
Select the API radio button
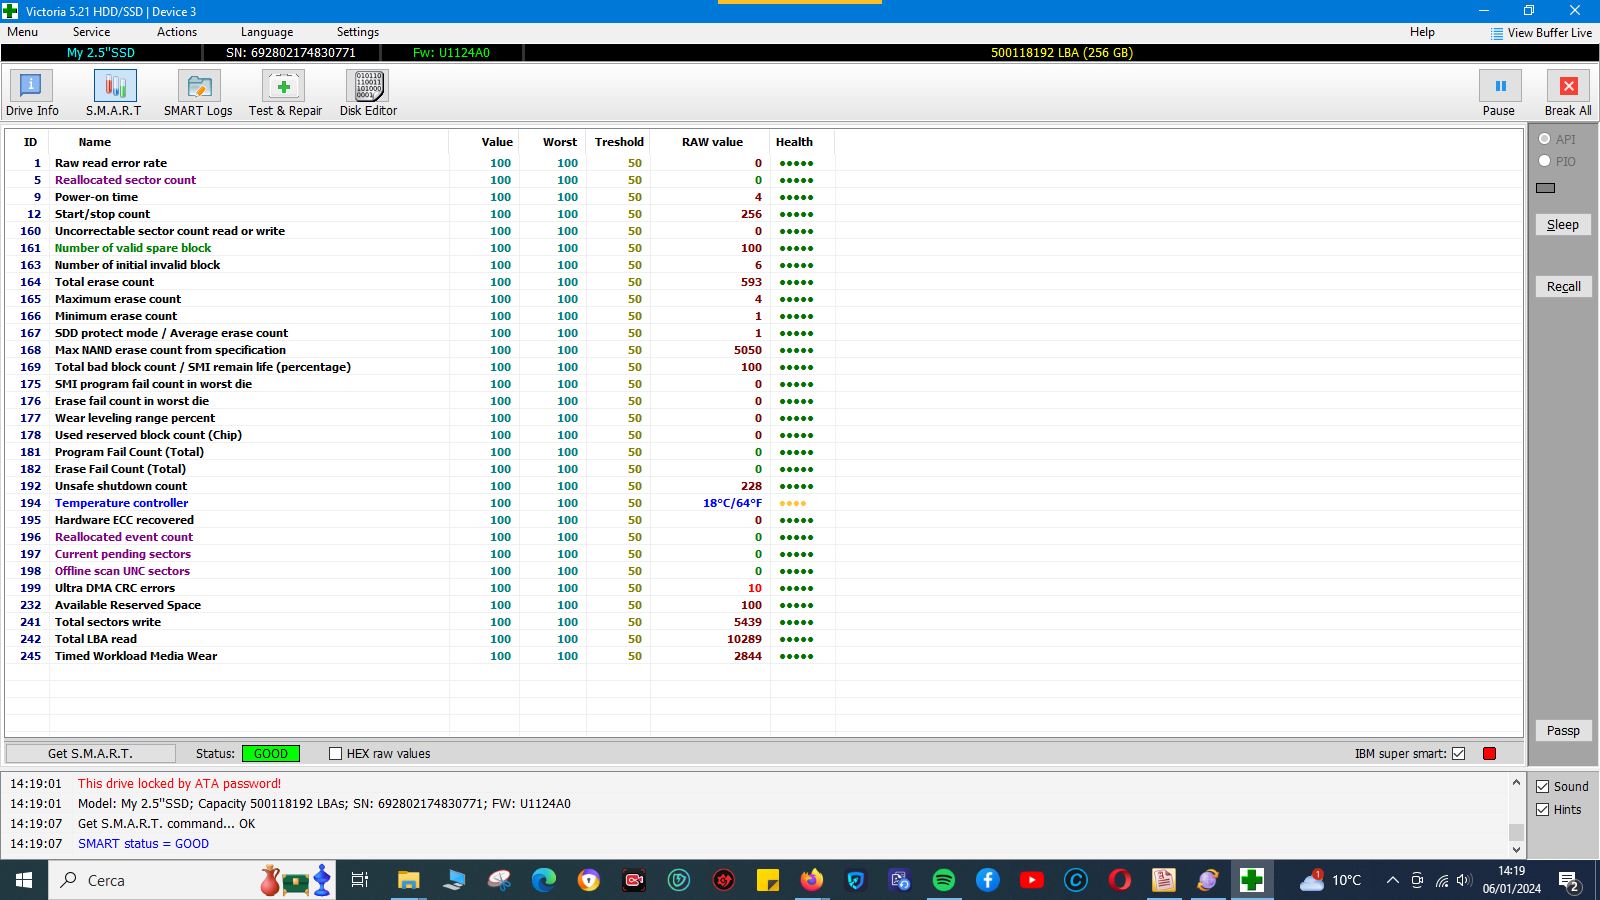pos(1545,139)
